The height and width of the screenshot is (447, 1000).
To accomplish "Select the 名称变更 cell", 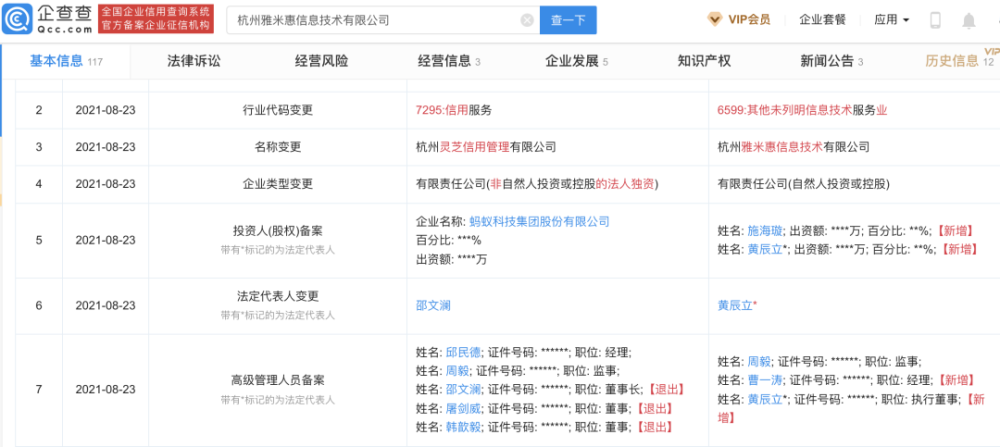I will click(277, 147).
